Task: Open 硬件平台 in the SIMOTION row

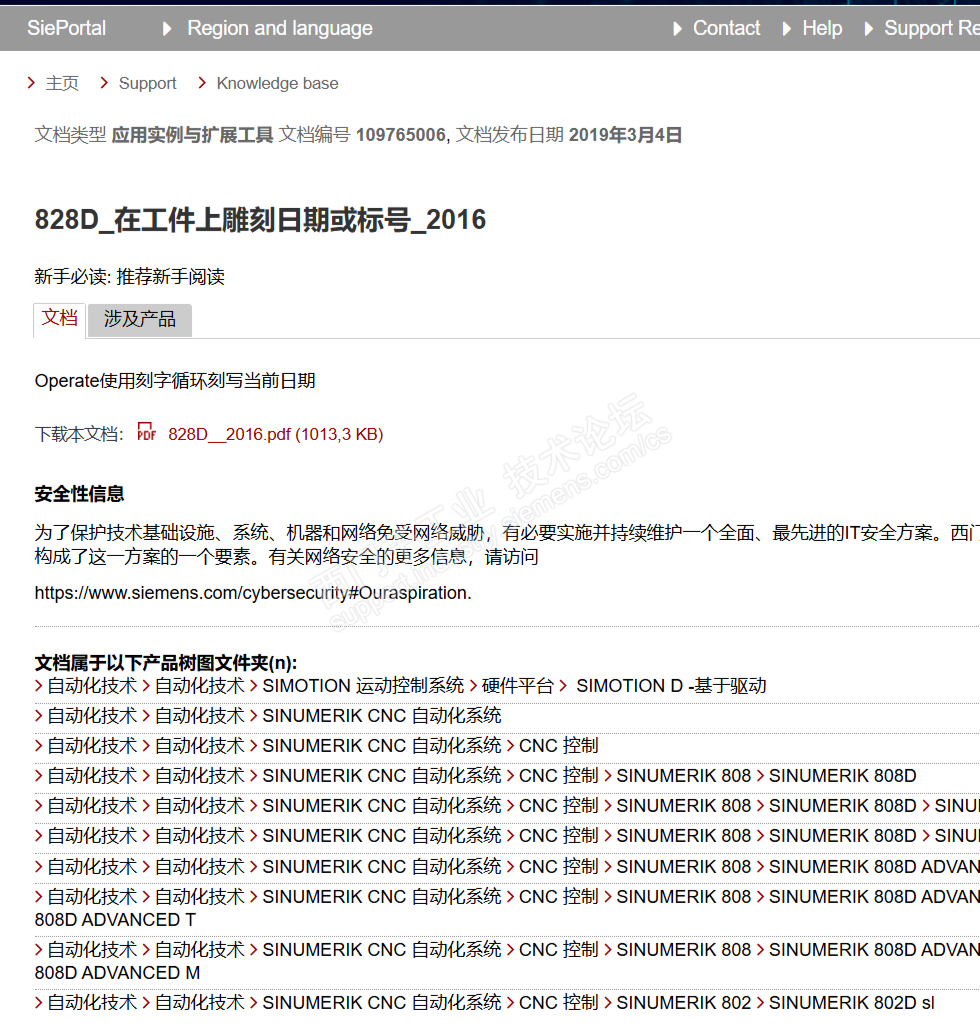Action: (x=517, y=686)
